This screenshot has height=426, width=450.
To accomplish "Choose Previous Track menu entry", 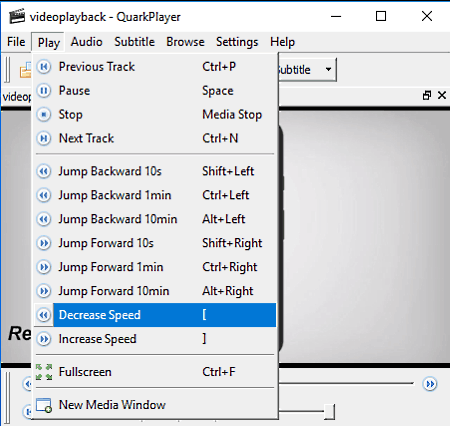I will click(x=155, y=67).
